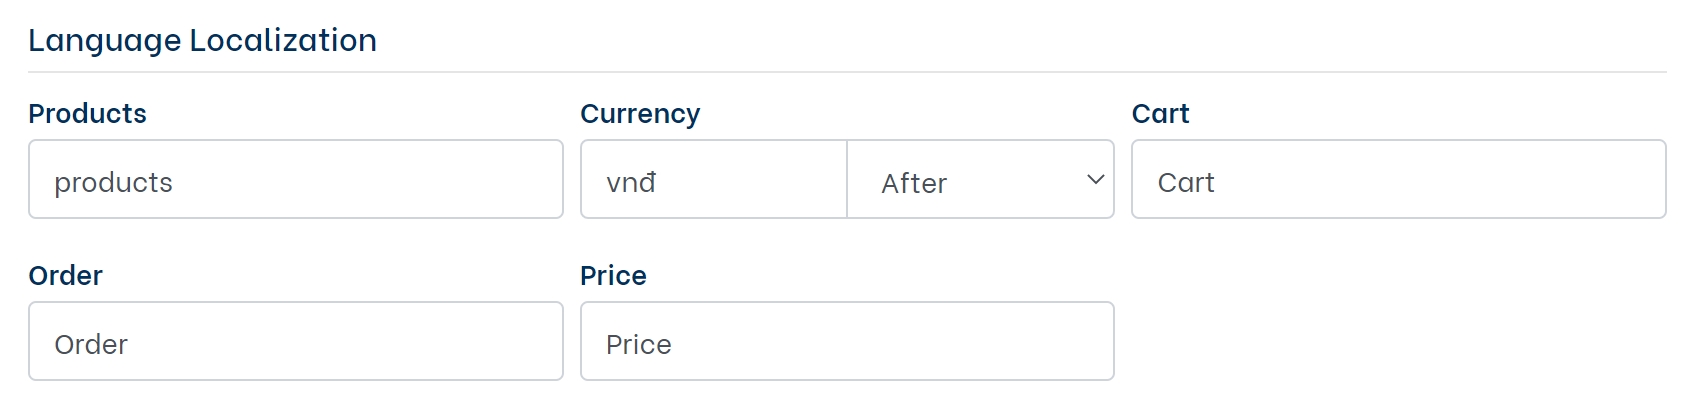
Task: Click the Cart field label
Action: [x=1160, y=114]
